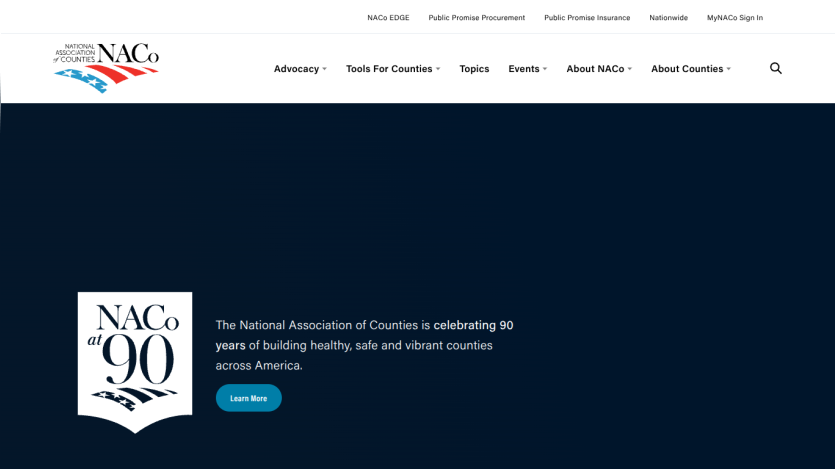
Task: Open the Topics menu item
Action: point(474,69)
